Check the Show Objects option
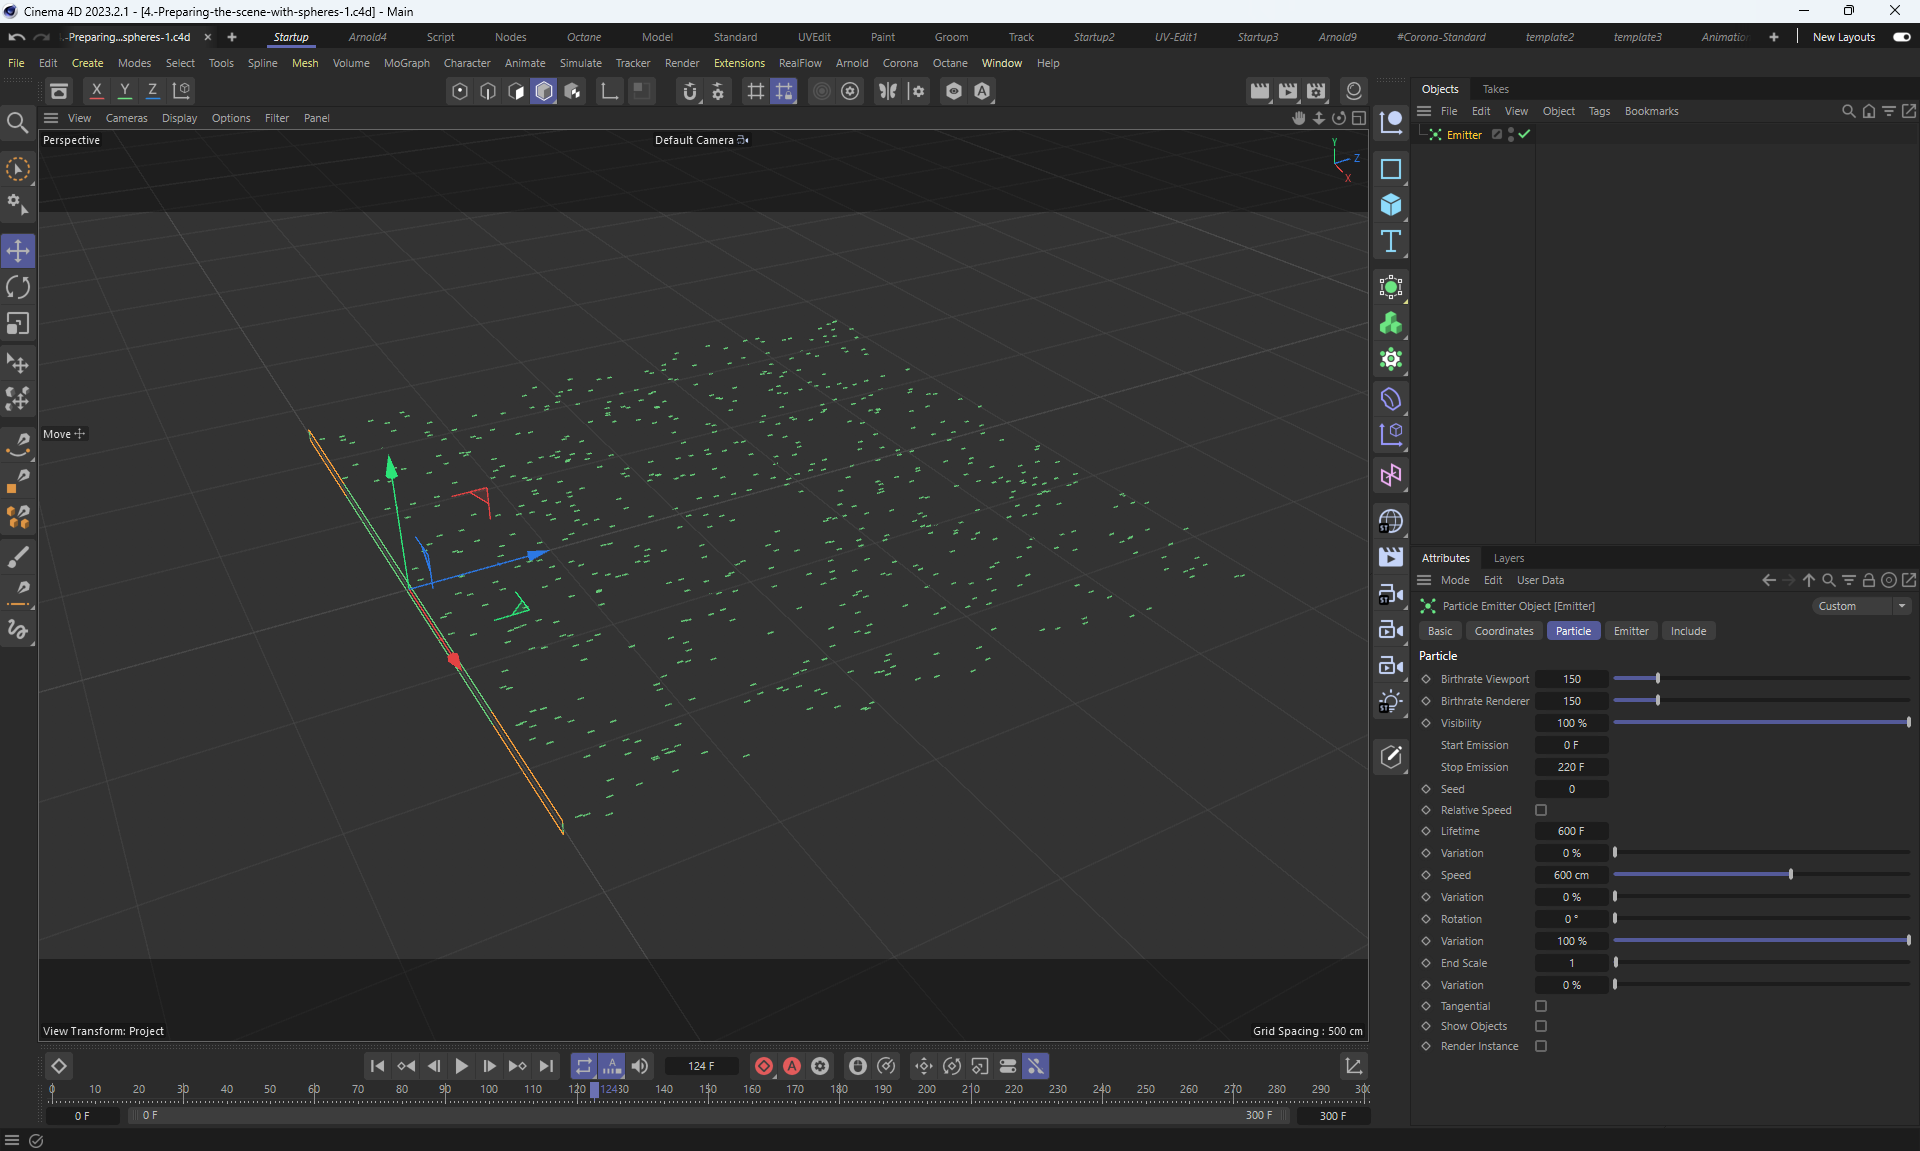Viewport: 1920px width, 1151px height. [x=1541, y=1026]
